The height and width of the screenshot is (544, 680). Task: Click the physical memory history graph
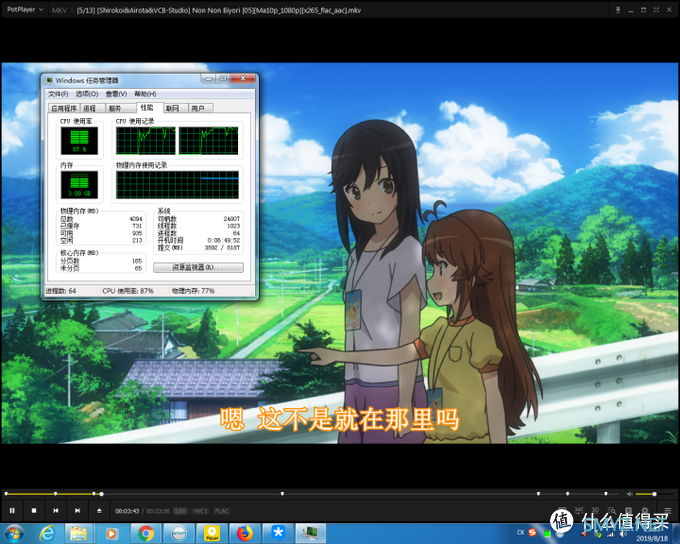tap(177, 185)
